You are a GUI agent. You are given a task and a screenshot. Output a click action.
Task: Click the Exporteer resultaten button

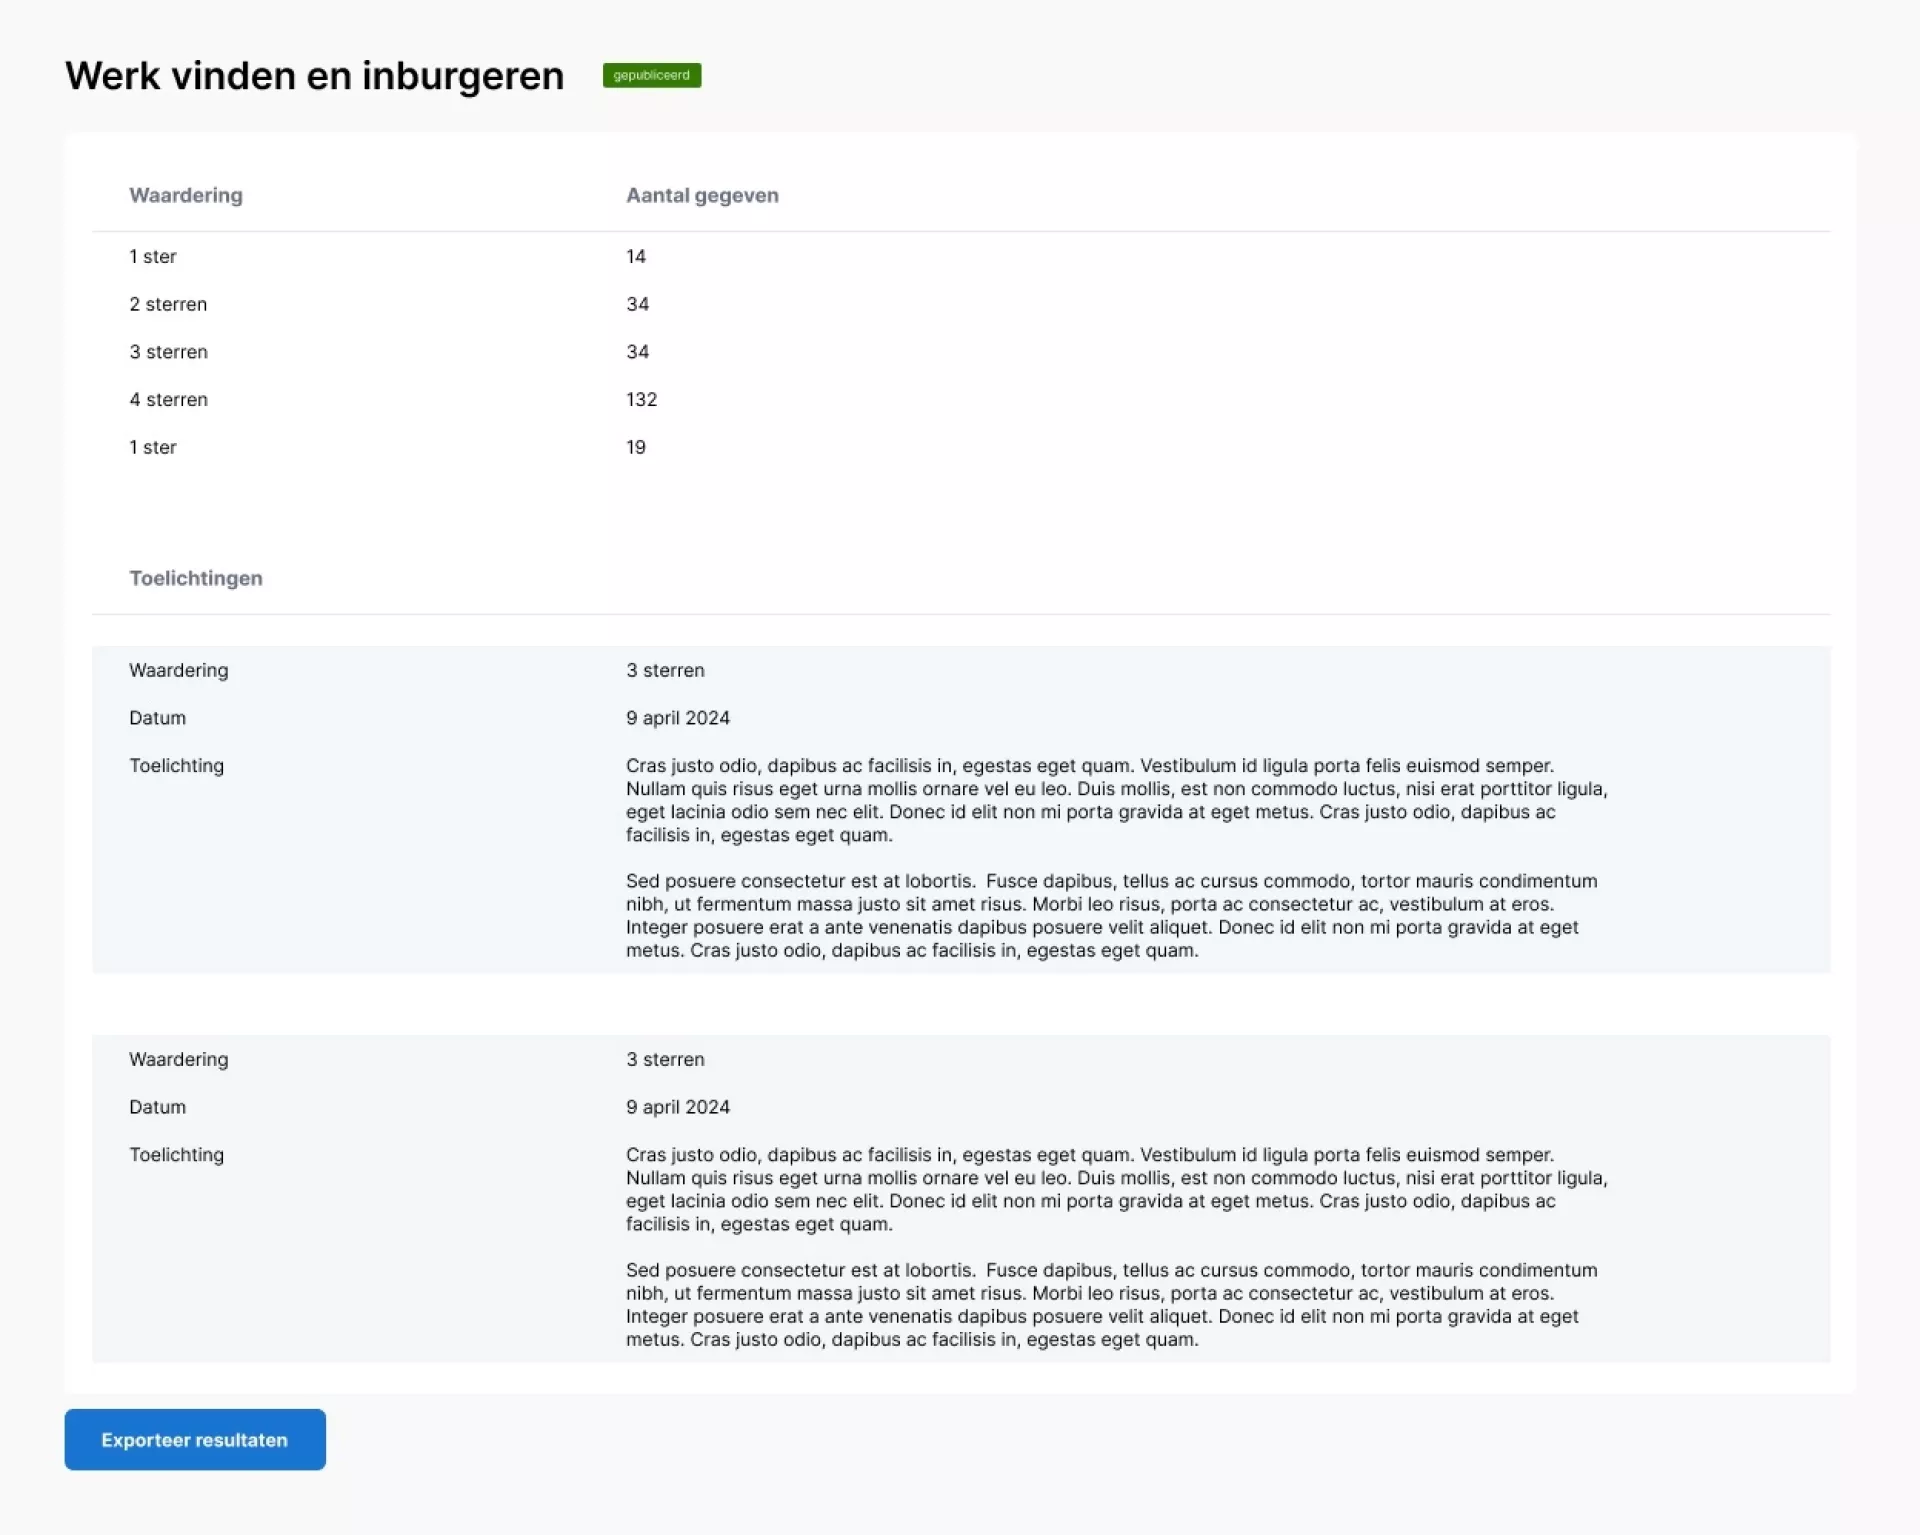(x=195, y=1439)
